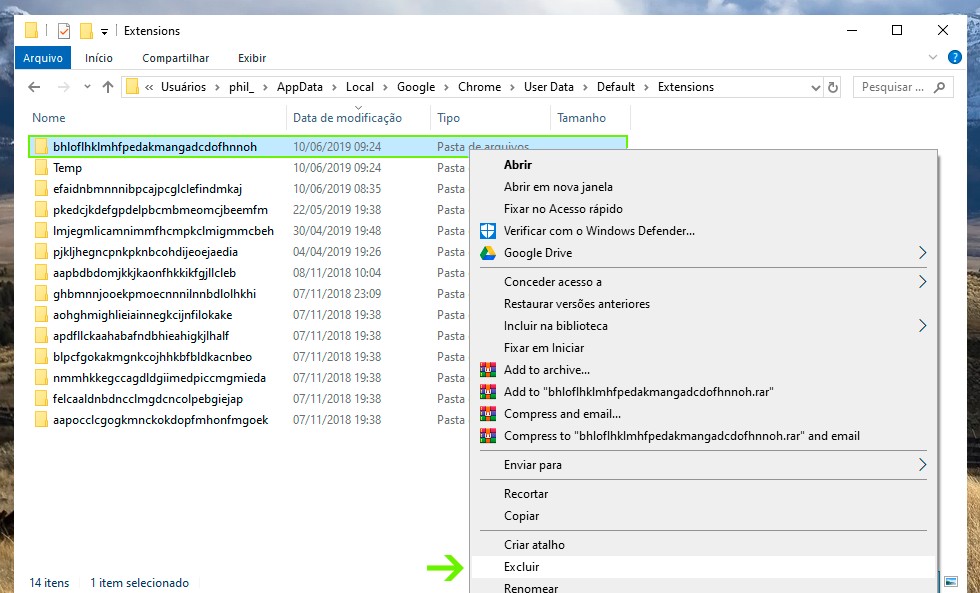980x593 pixels.
Task: Open Help using the blue question mark icon
Action: 958,58
